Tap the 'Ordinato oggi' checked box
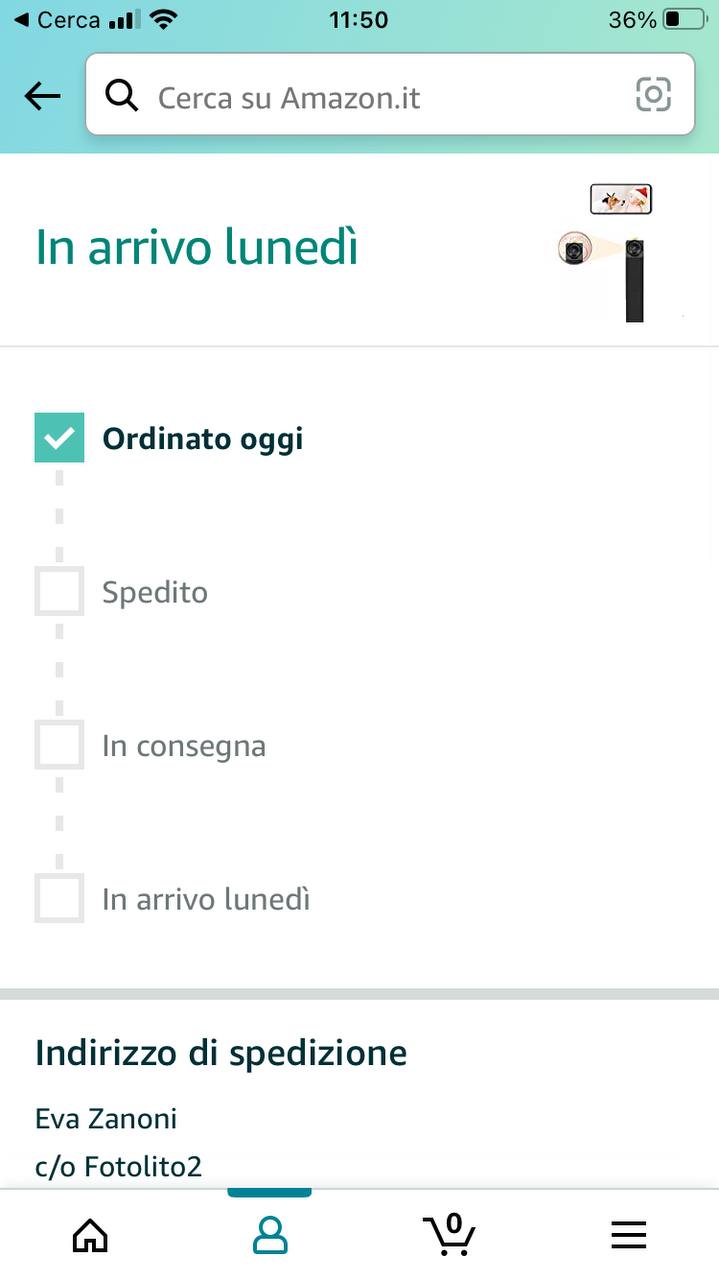Image resolution: width=719 pixels, height=1280 pixels. (x=59, y=438)
